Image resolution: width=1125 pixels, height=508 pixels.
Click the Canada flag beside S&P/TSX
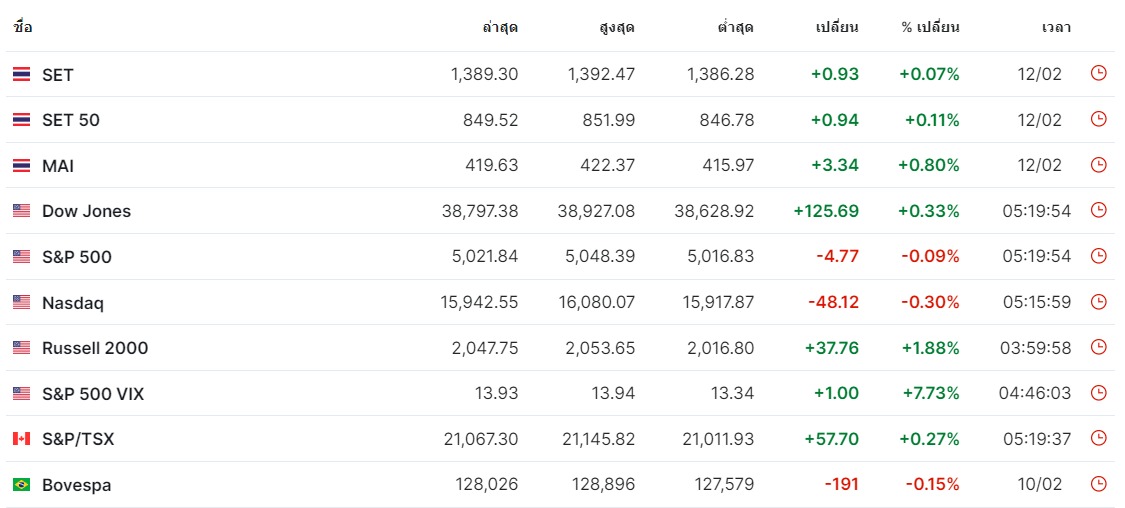click(21, 439)
